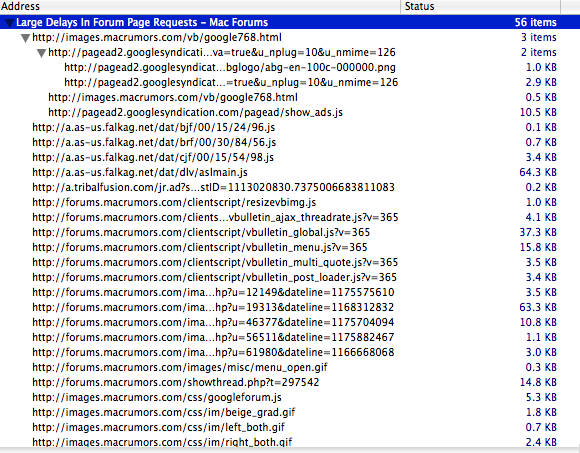The height and width of the screenshot is (453, 580).
Task: Select the vbulletin_multi_quote.js row
Action: tap(290, 262)
